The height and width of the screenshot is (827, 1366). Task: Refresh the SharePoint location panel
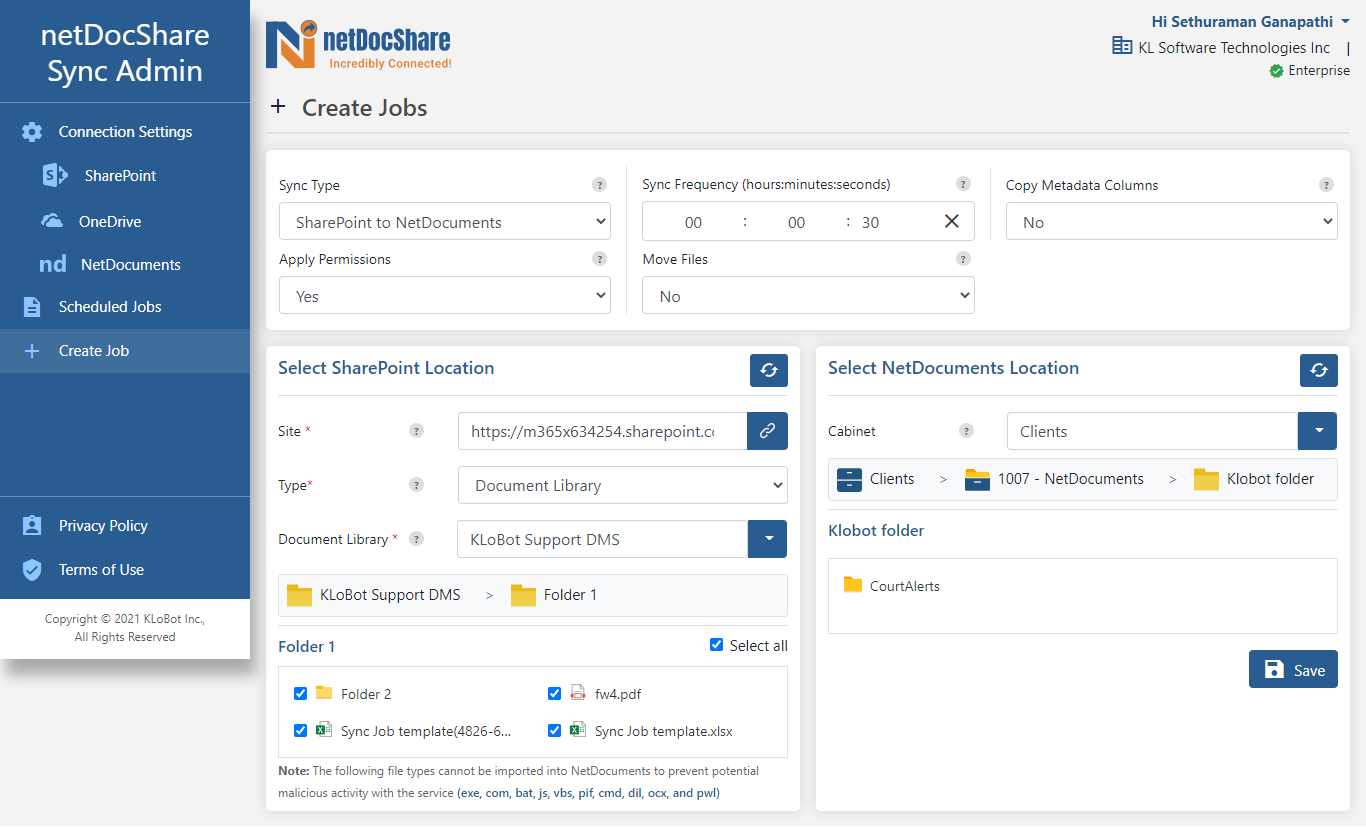pos(769,370)
